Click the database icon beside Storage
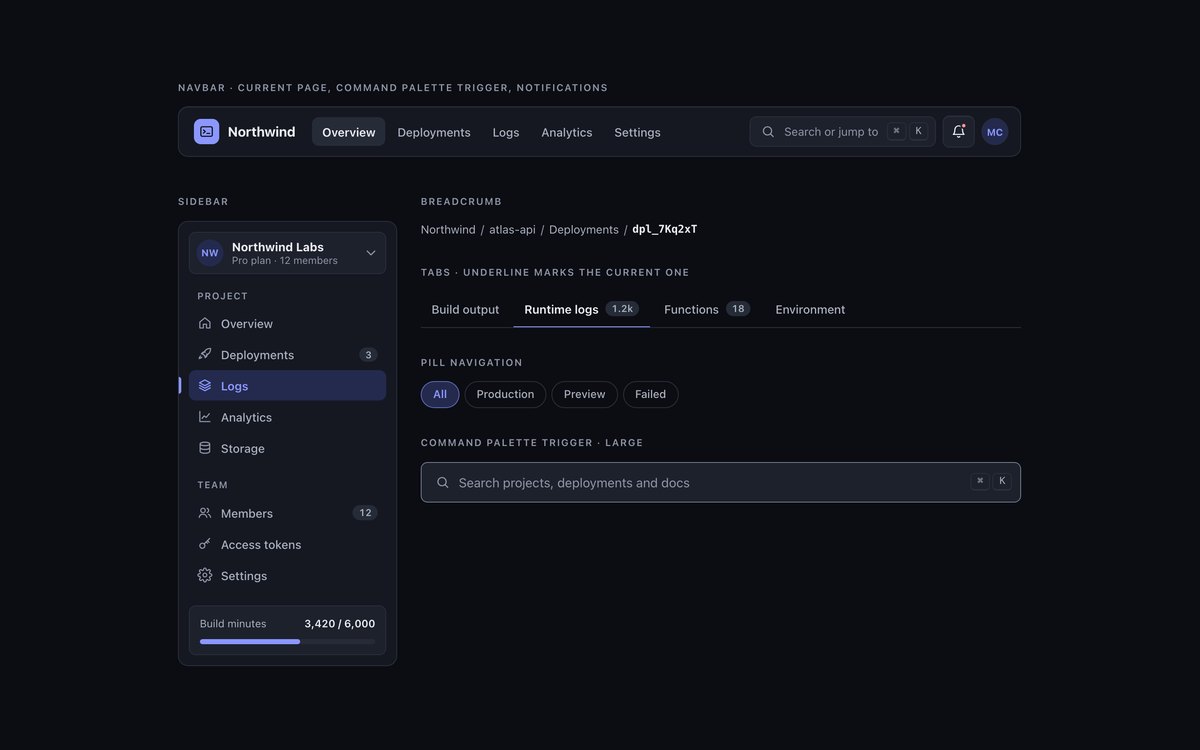This screenshot has height=750, width=1200. coord(205,448)
